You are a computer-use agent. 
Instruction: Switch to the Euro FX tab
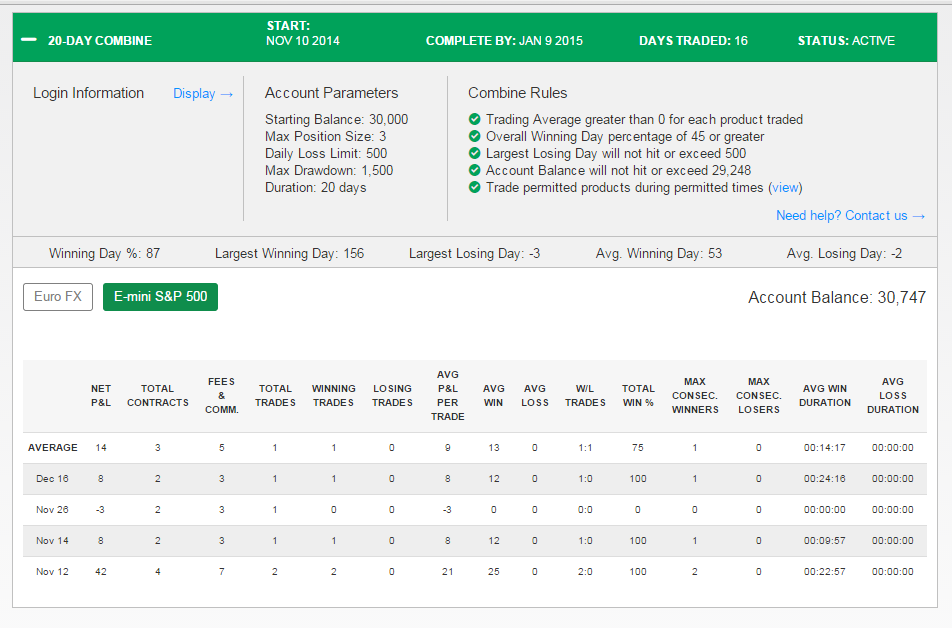click(58, 297)
